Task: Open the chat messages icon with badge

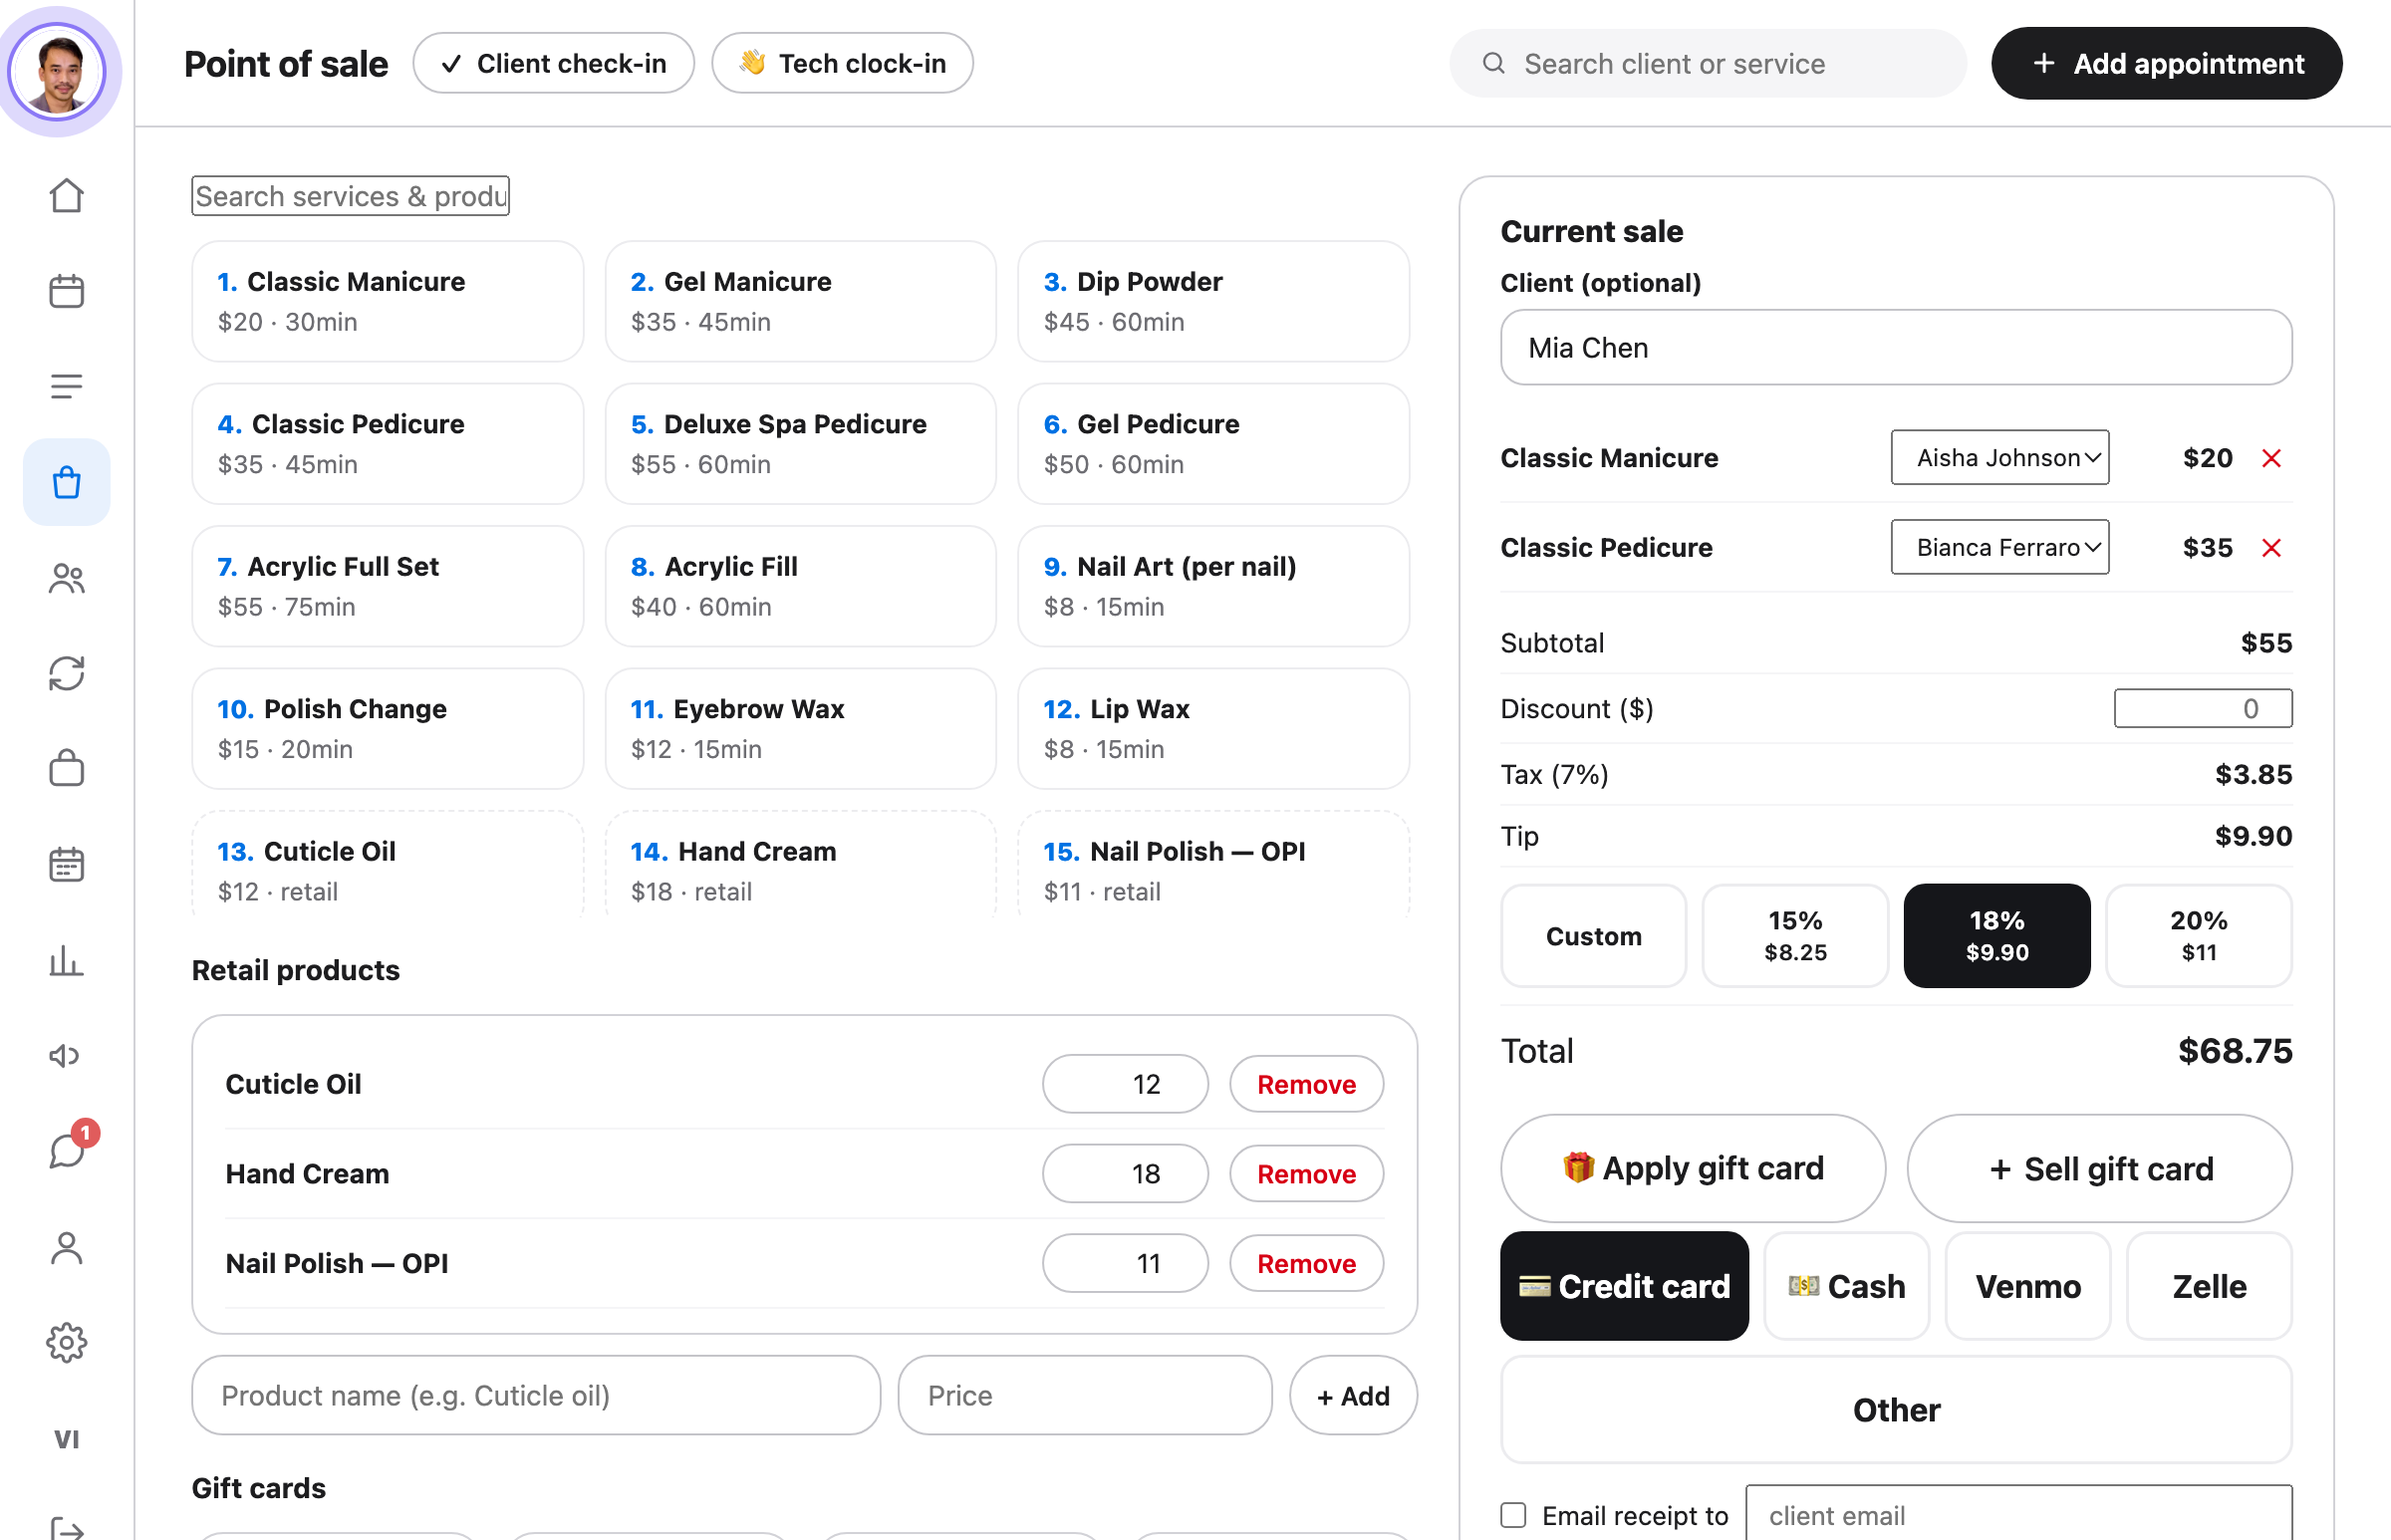Action: (66, 1151)
